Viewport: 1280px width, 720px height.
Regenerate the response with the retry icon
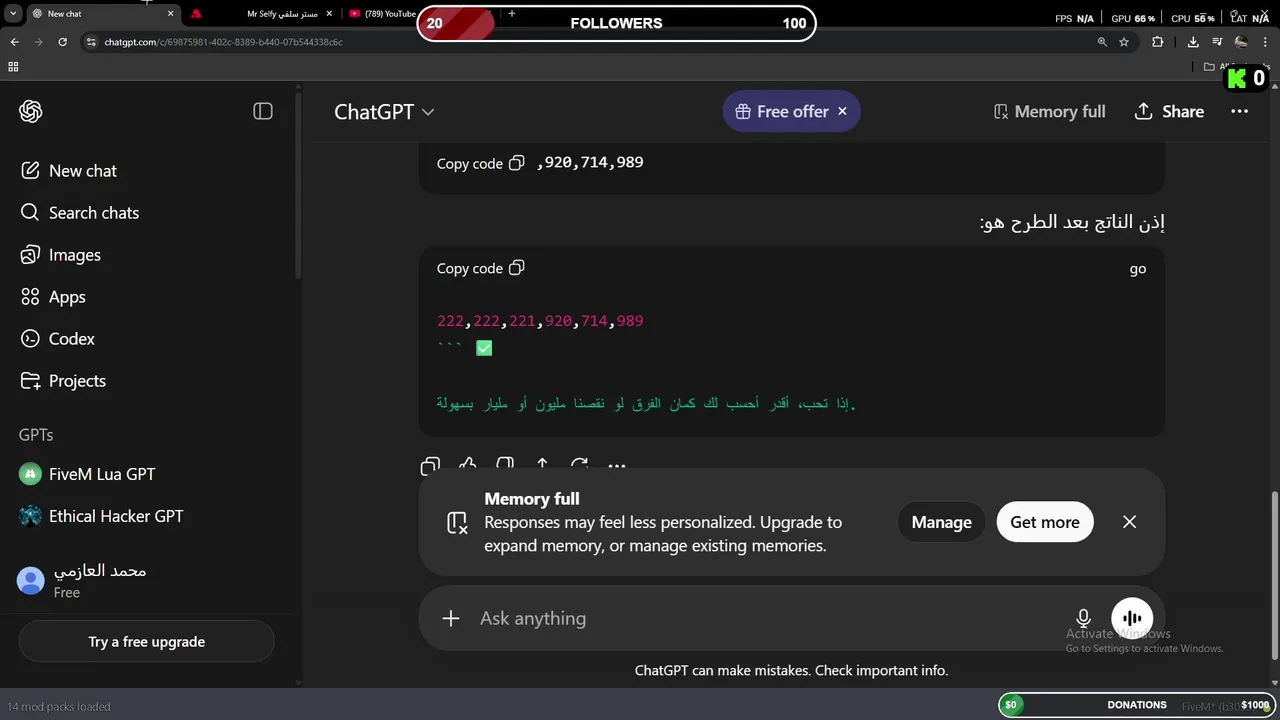[x=579, y=466]
